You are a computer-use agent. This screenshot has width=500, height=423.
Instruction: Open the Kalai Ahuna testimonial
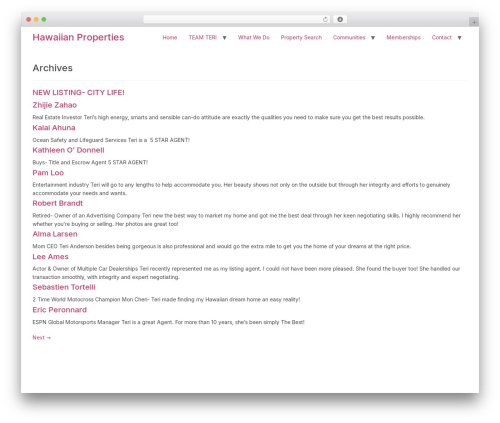(x=54, y=128)
